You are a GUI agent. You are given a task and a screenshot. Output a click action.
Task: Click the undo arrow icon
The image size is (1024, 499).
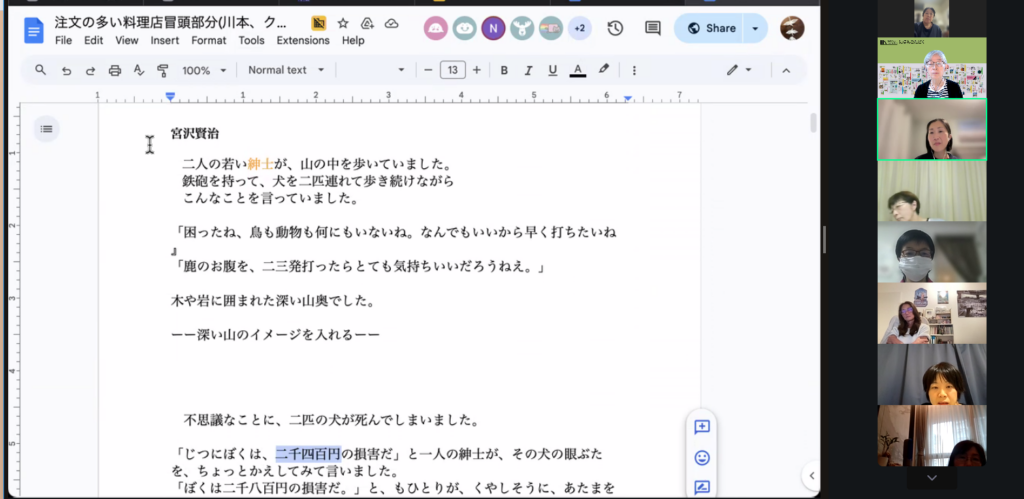tap(66, 70)
